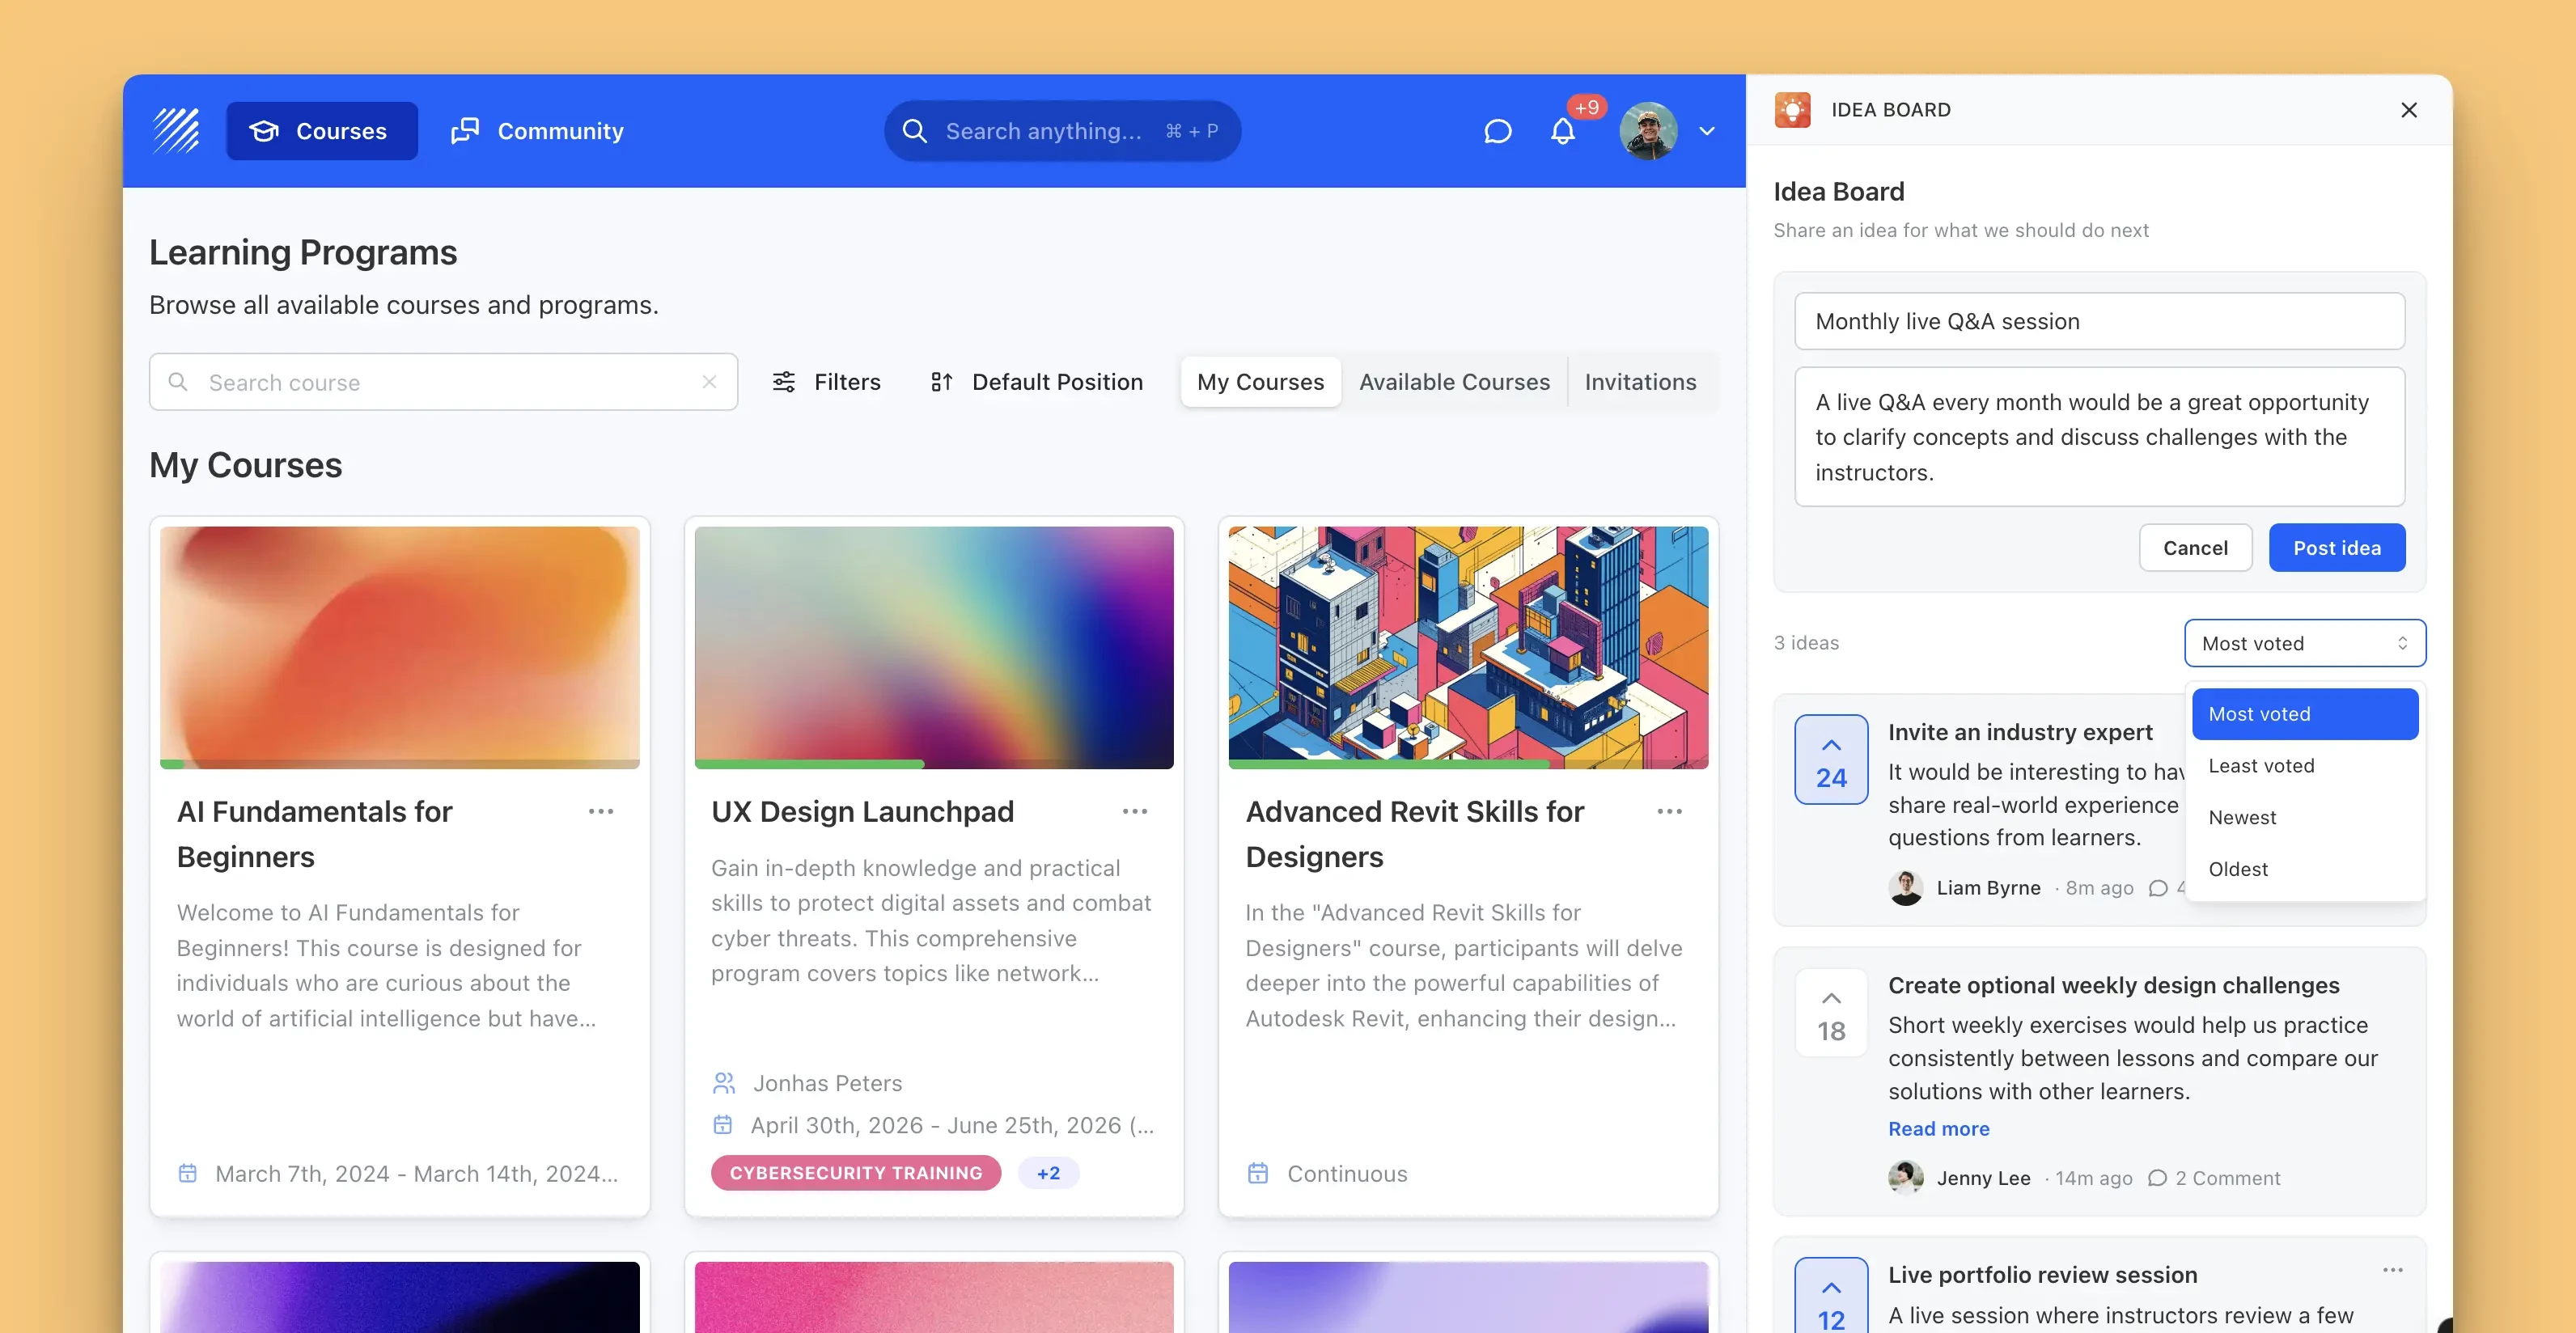2576x1333 pixels.
Task: Clear the Search course field
Action: point(709,382)
